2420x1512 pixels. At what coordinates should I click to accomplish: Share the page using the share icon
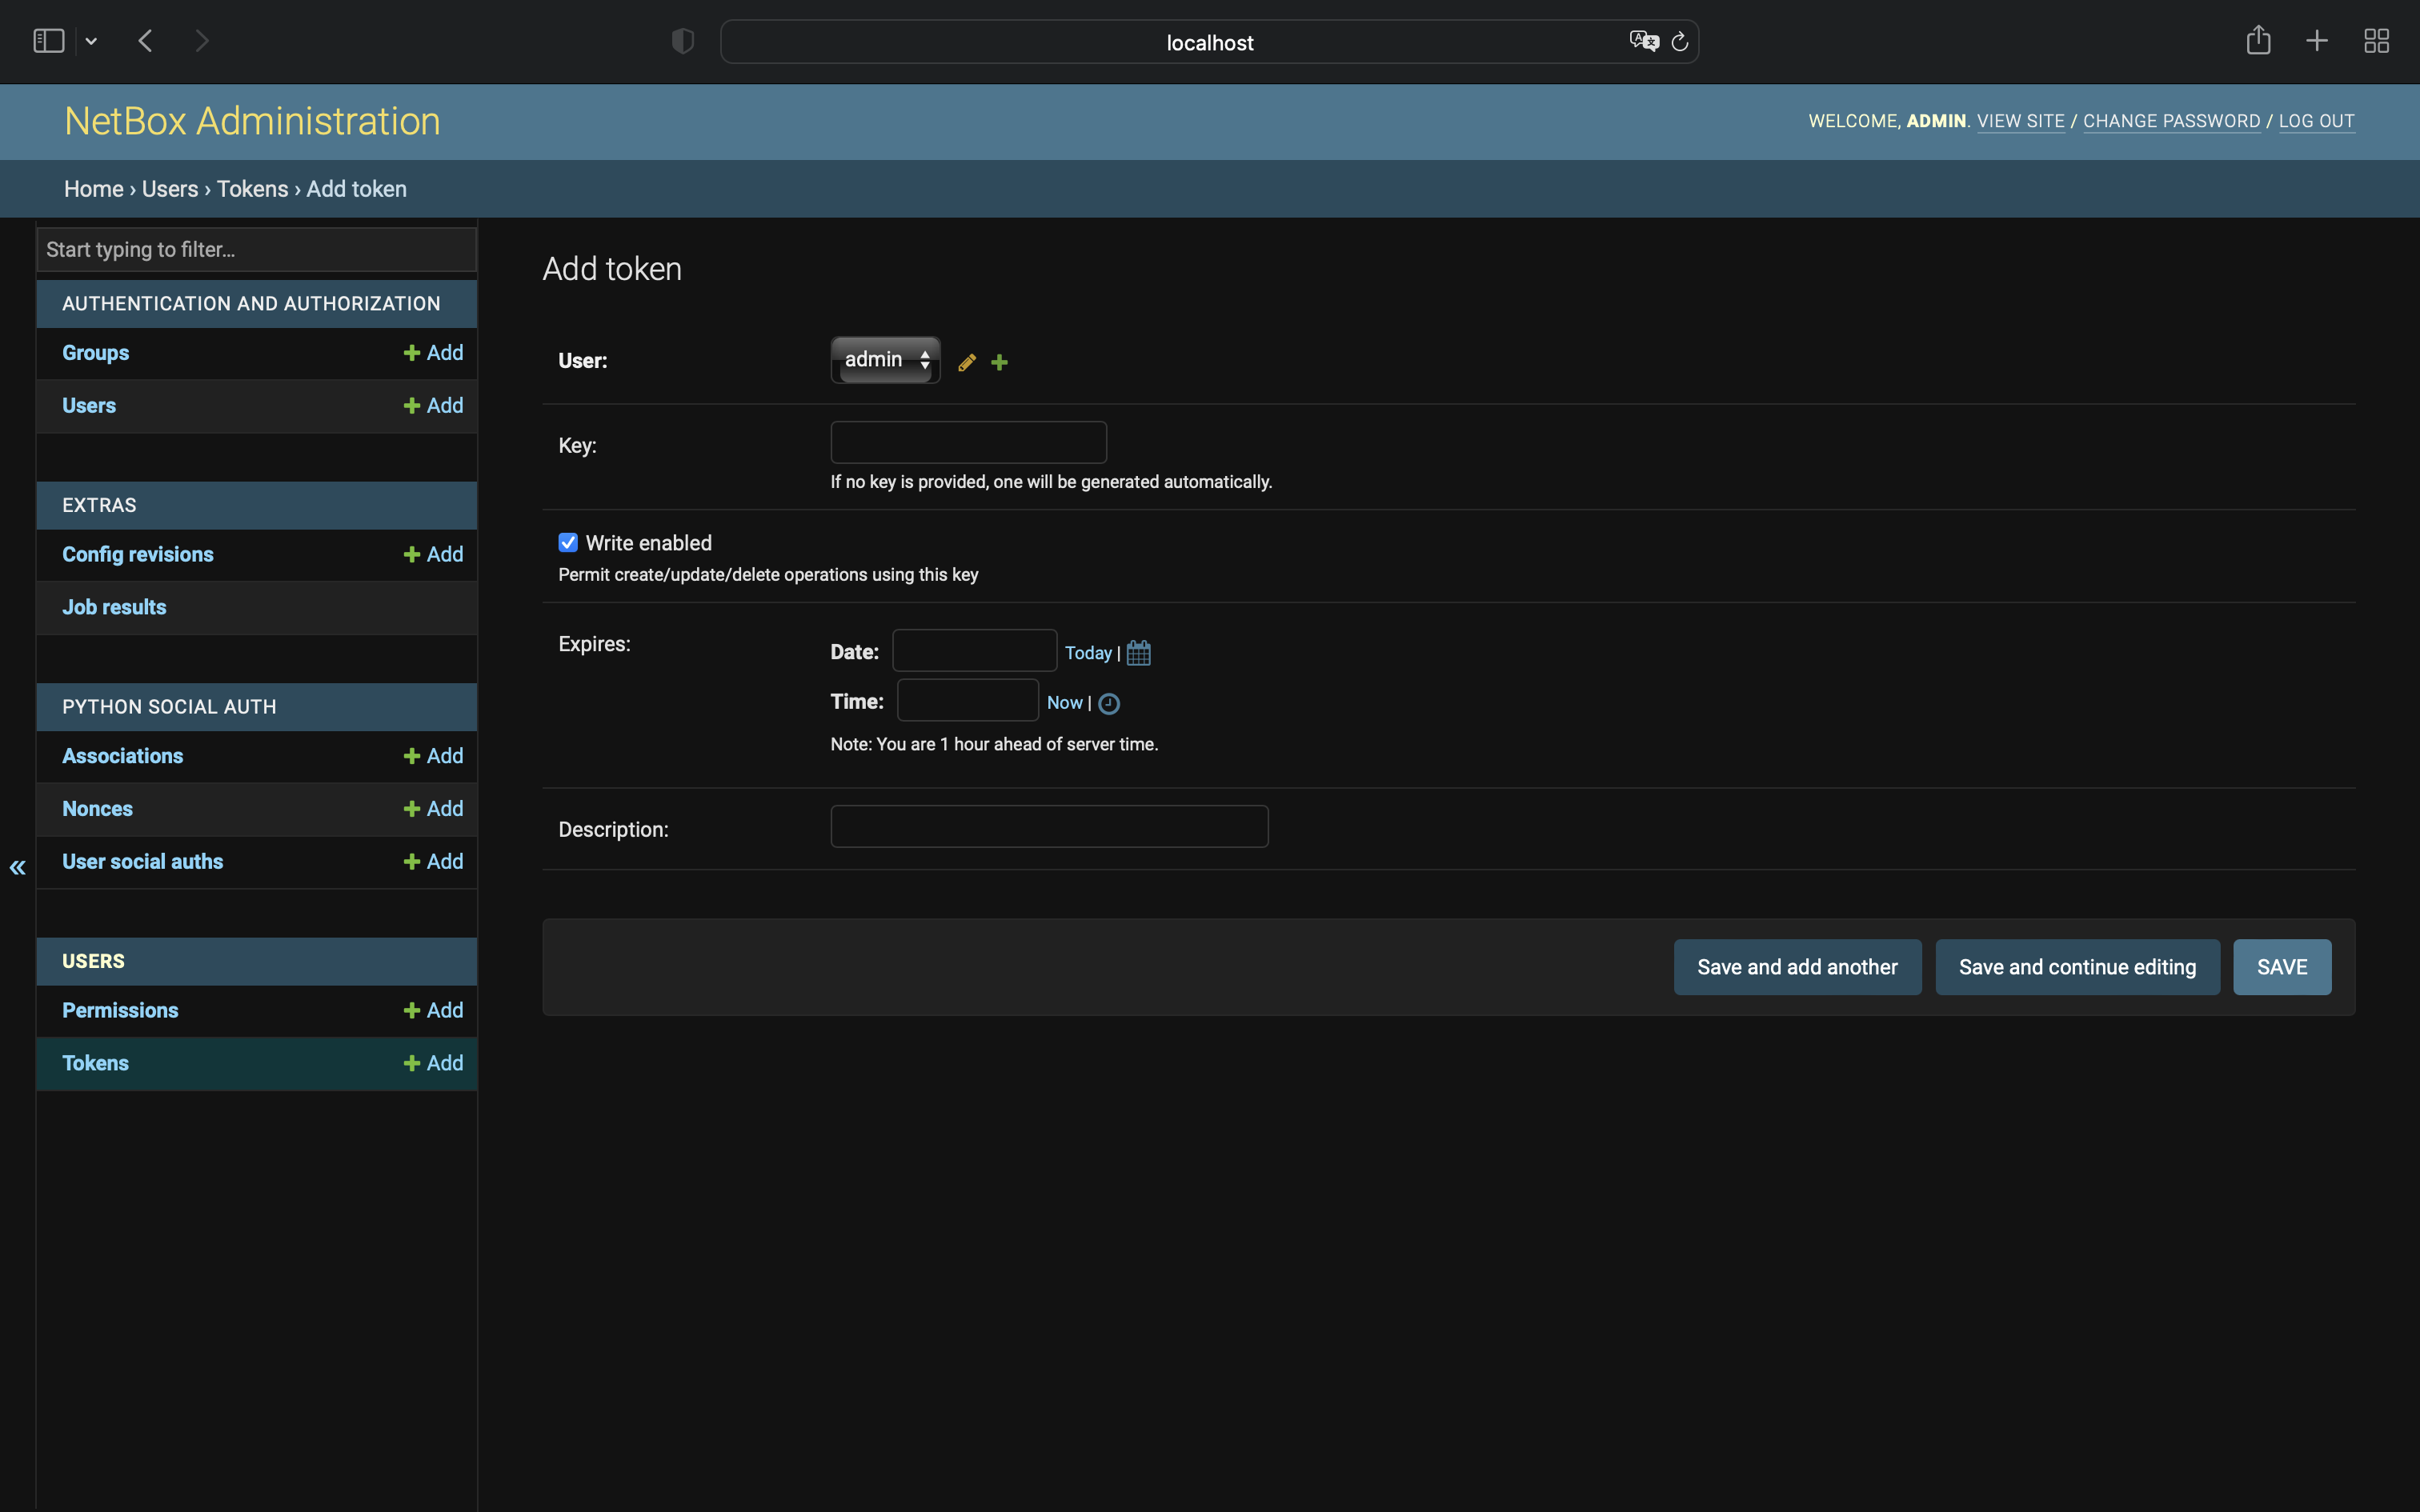(2257, 40)
